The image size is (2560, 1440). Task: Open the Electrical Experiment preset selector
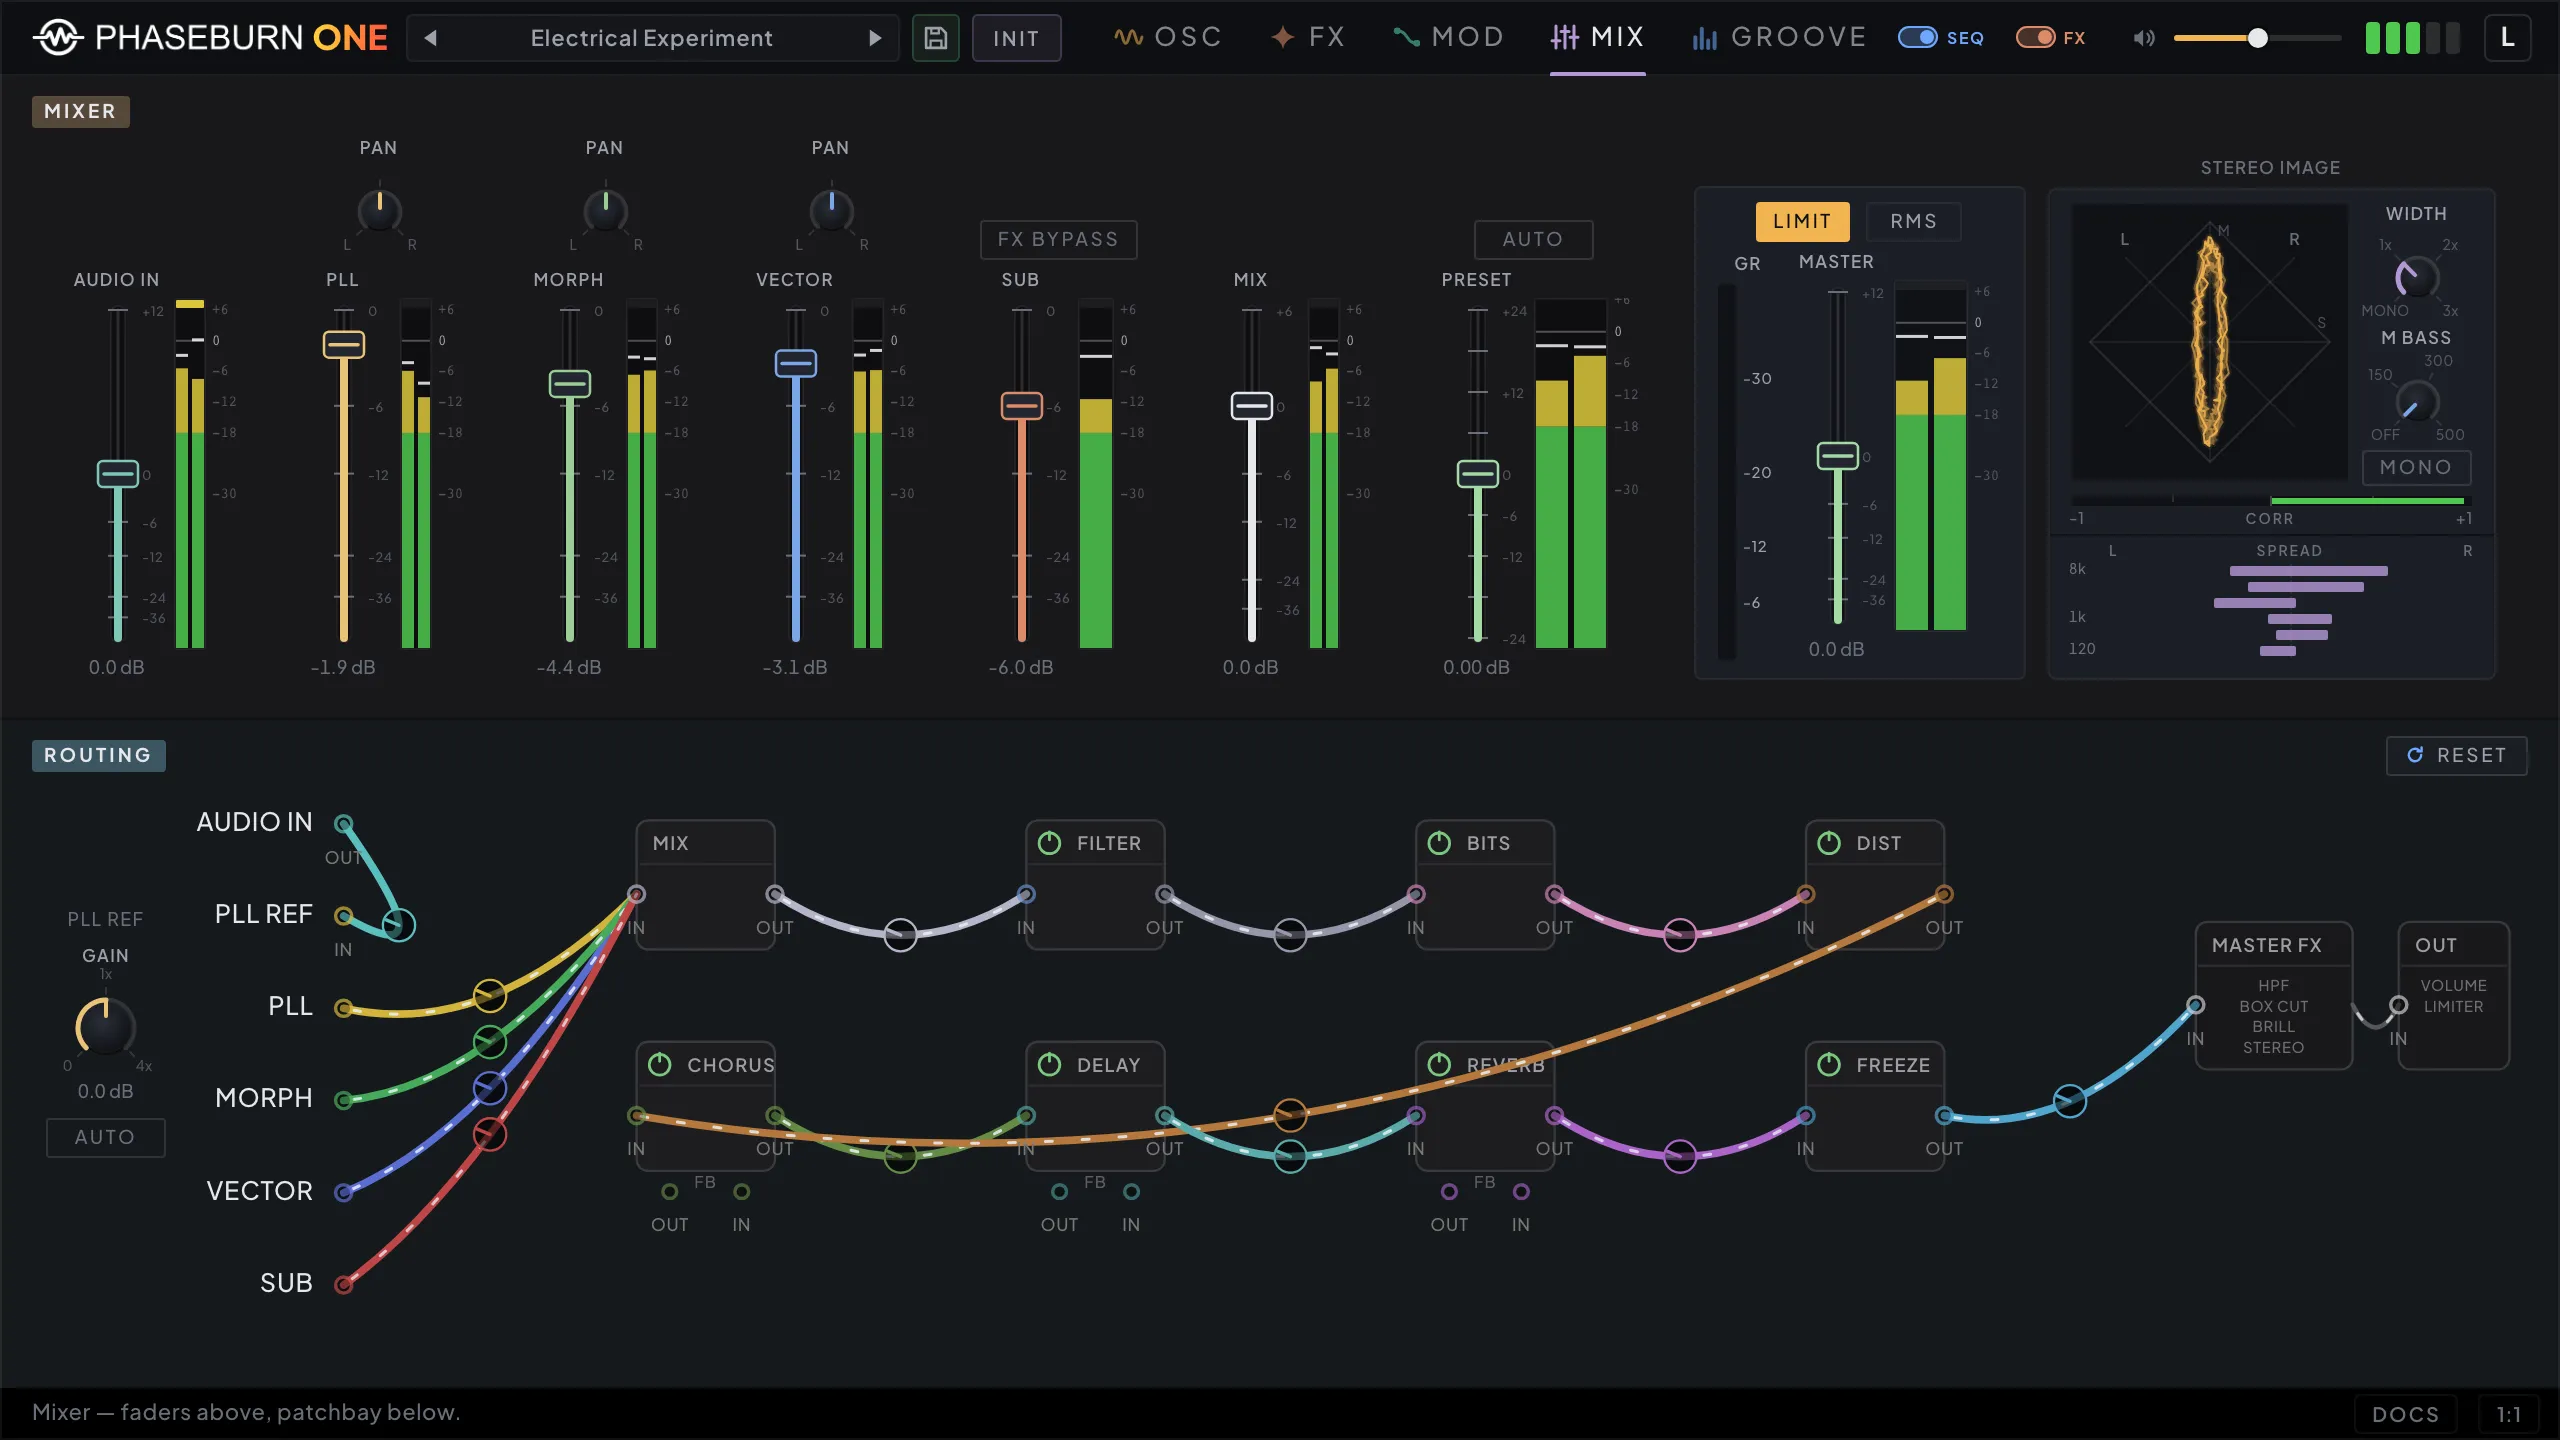pos(652,38)
